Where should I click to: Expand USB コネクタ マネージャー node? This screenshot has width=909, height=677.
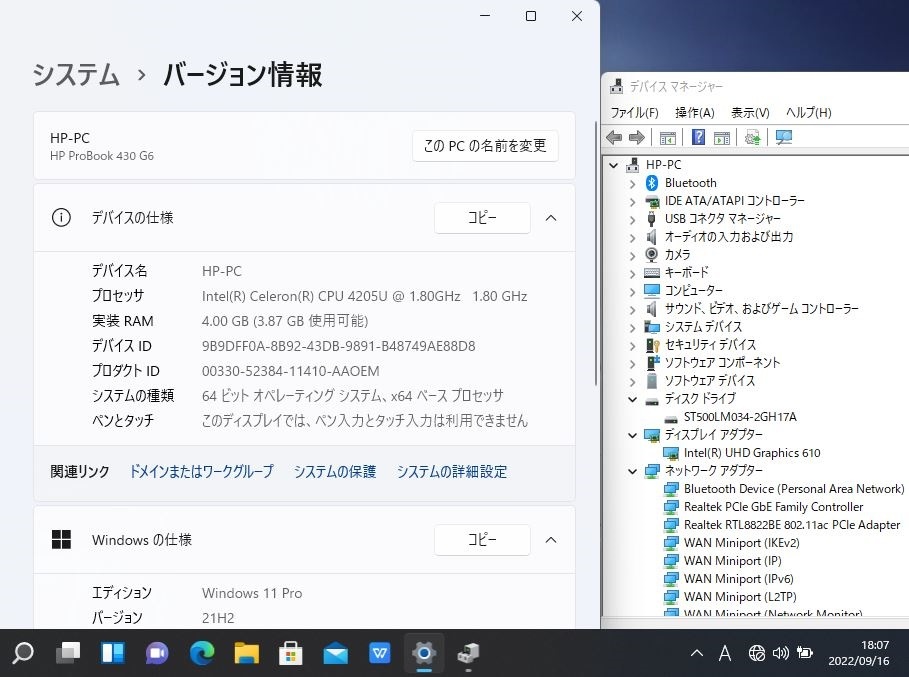(x=632, y=219)
